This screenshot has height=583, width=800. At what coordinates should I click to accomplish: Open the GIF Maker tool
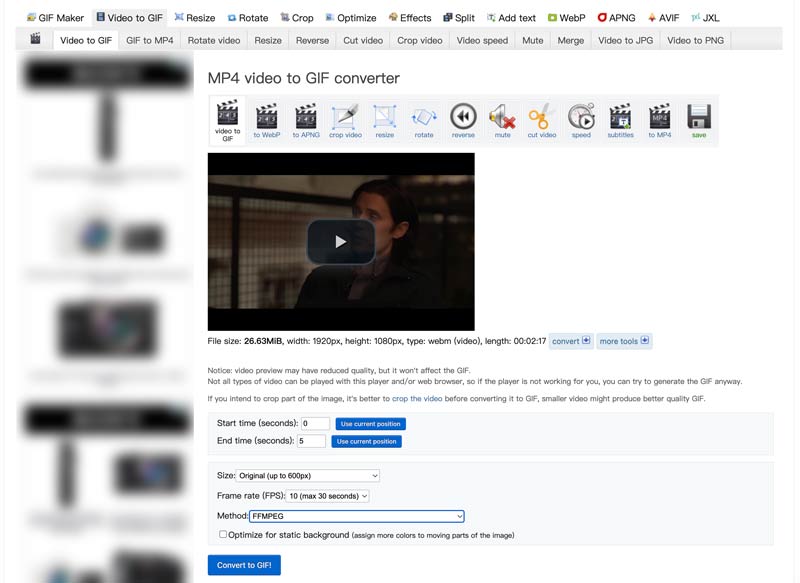click(55, 18)
